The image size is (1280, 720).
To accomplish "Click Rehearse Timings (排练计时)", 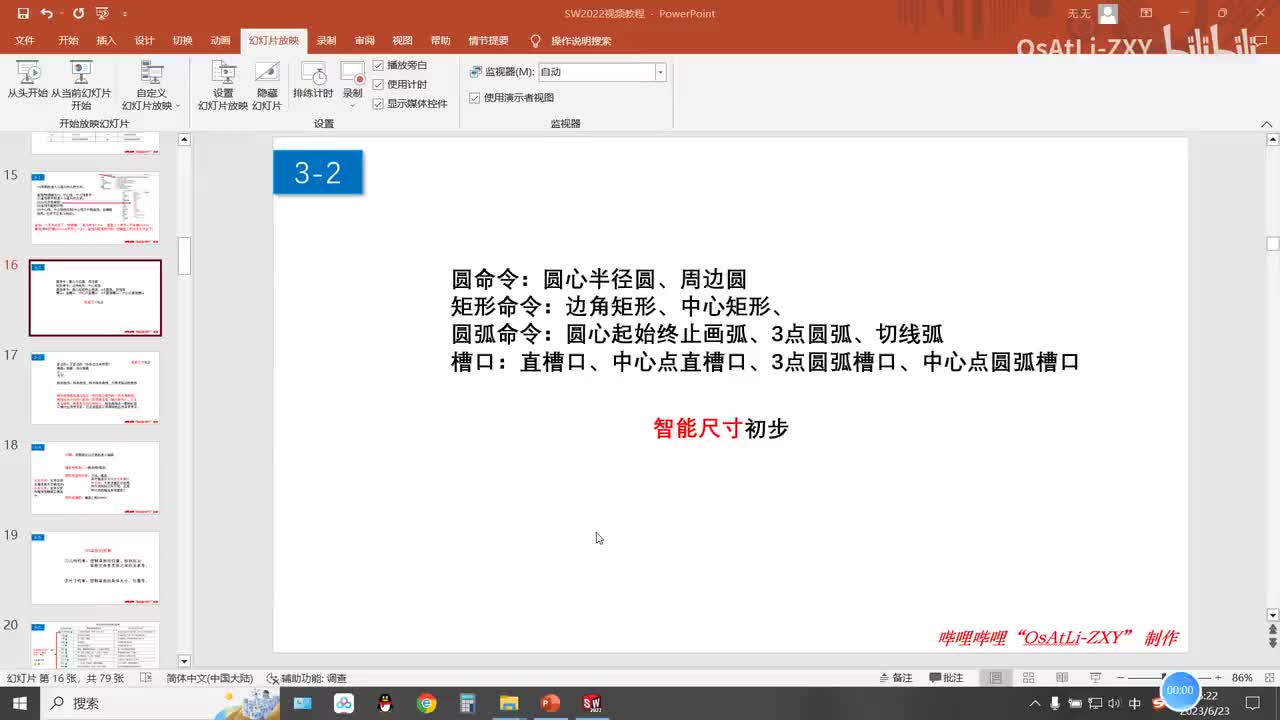I will [313, 80].
